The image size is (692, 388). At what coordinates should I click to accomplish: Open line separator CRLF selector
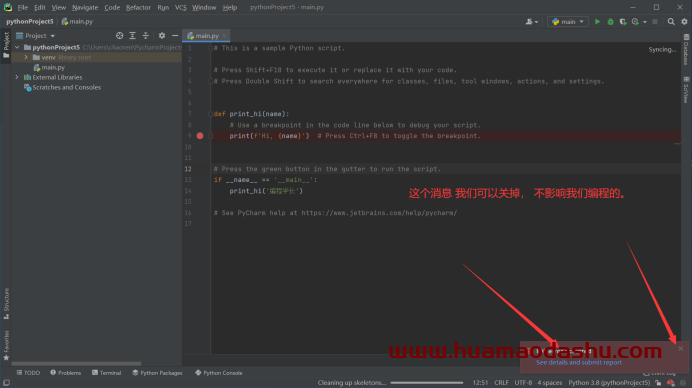(x=501, y=383)
